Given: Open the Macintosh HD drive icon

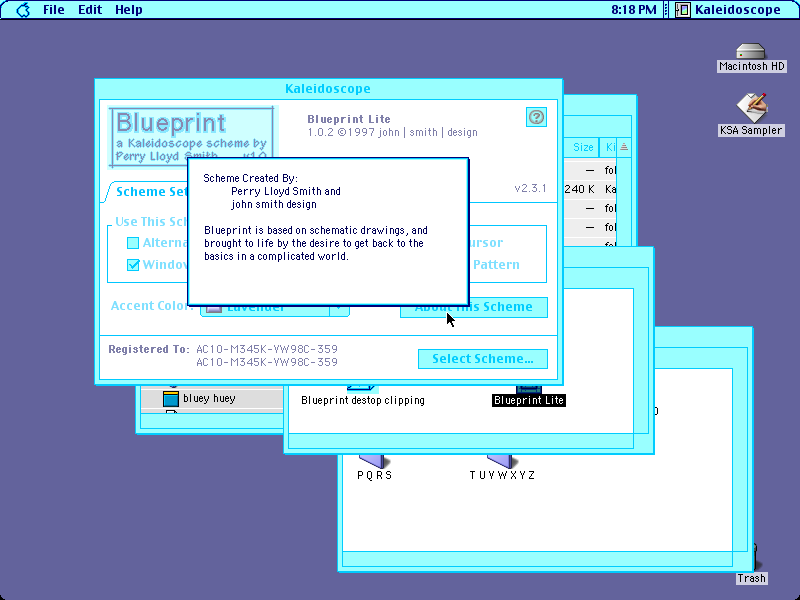Looking at the screenshot, I should [x=751, y=52].
